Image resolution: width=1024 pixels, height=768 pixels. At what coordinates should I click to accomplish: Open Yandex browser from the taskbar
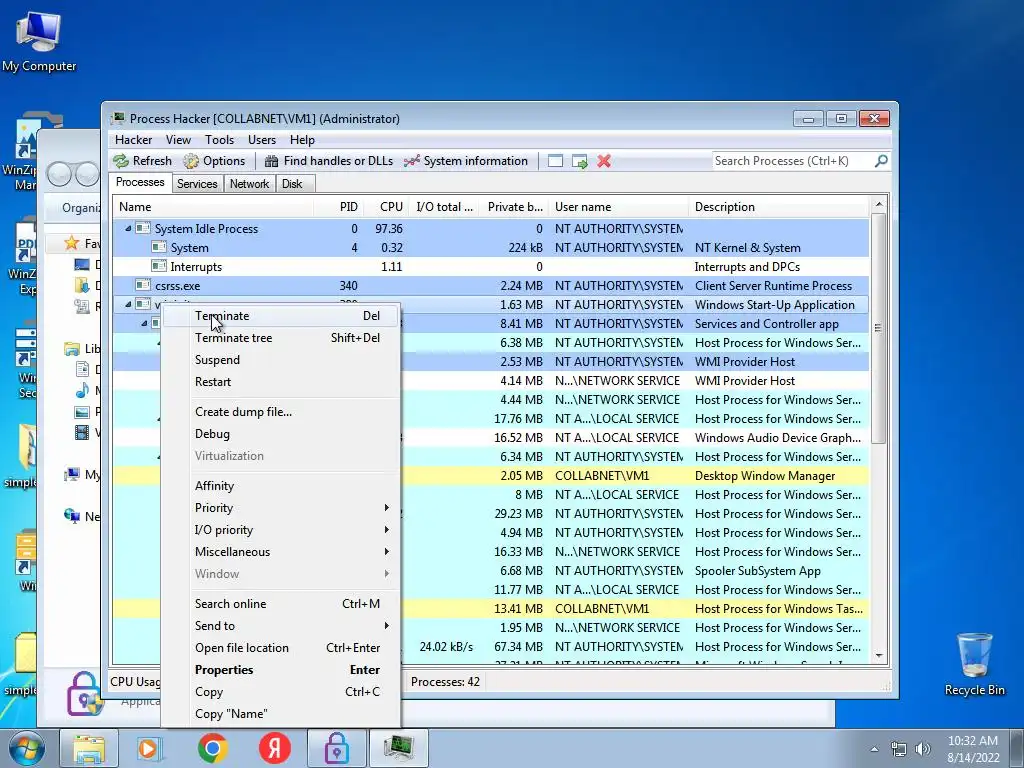coord(274,748)
